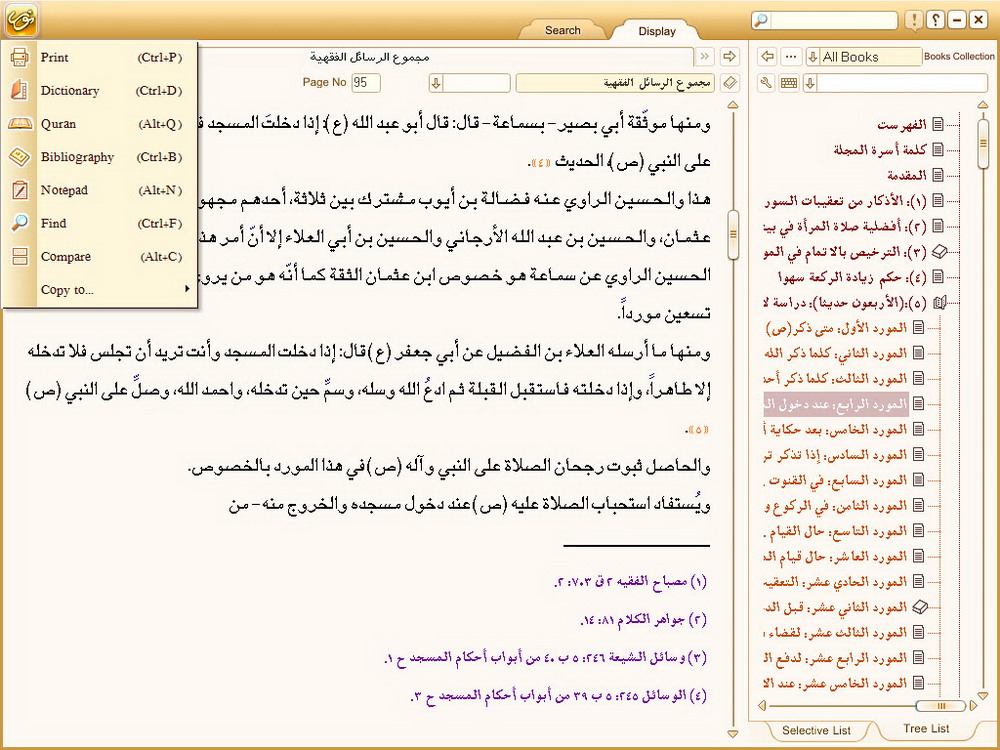The image size is (1000, 750).
Task: Switch to the Display tab
Action: pos(657,31)
